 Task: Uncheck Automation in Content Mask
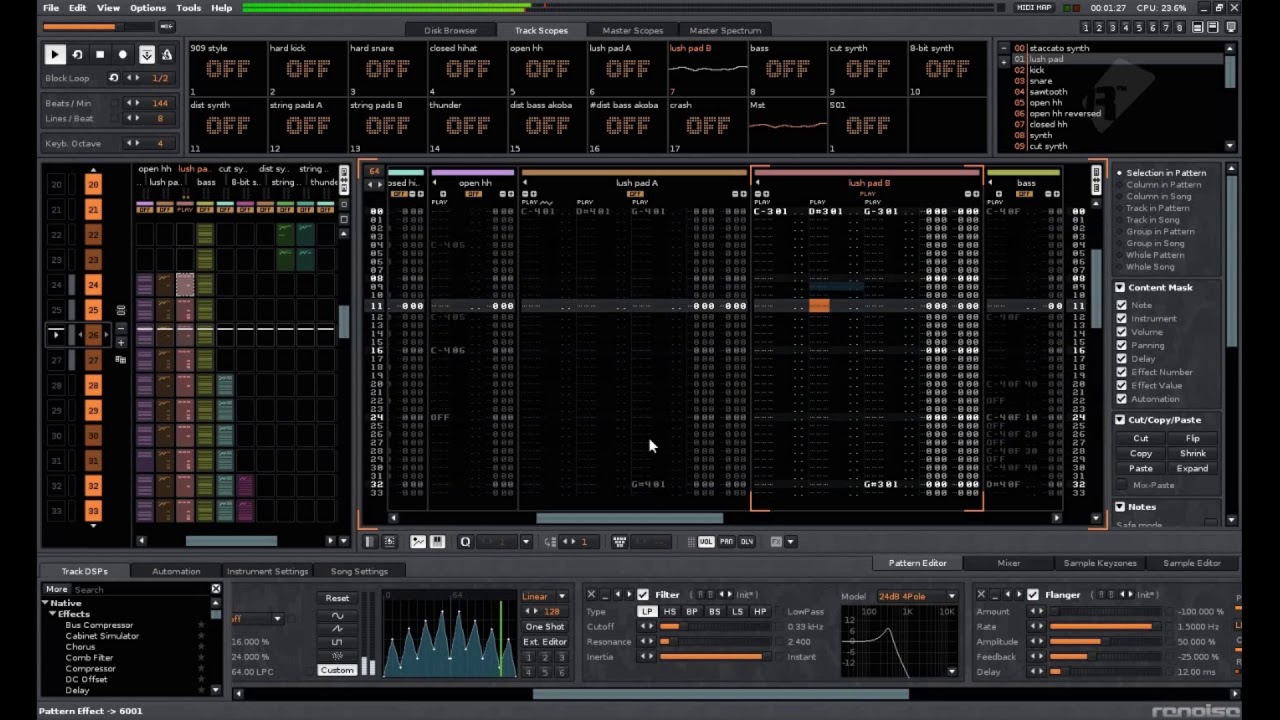[x=1121, y=399]
